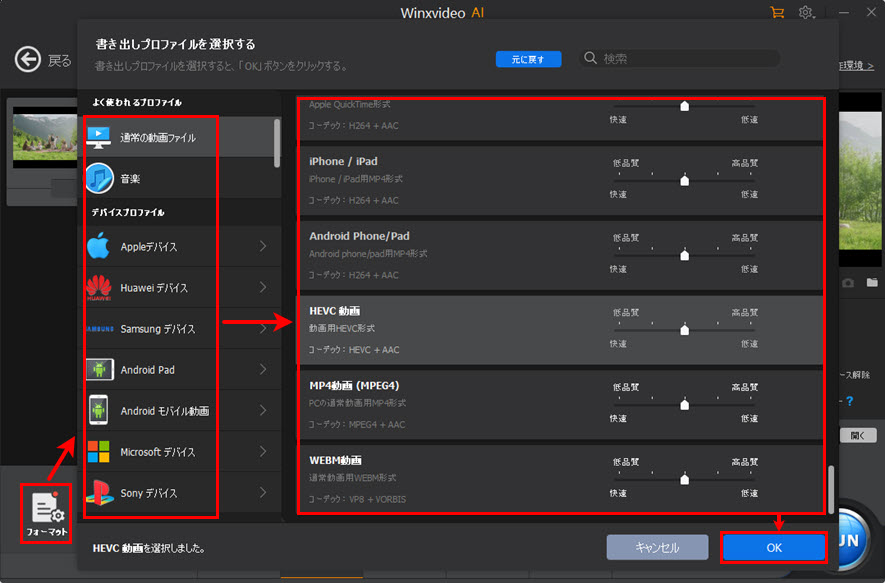Click the Microsoft logo icon

[x=99, y=452]
